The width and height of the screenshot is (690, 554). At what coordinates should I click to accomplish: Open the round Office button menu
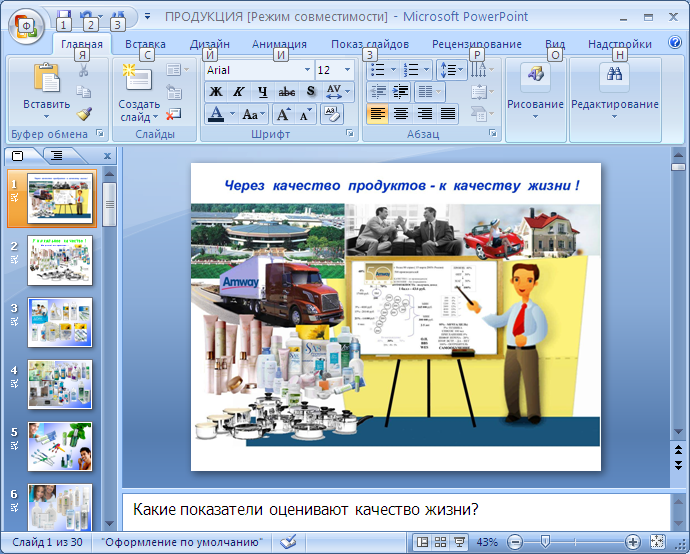(26, 26)
